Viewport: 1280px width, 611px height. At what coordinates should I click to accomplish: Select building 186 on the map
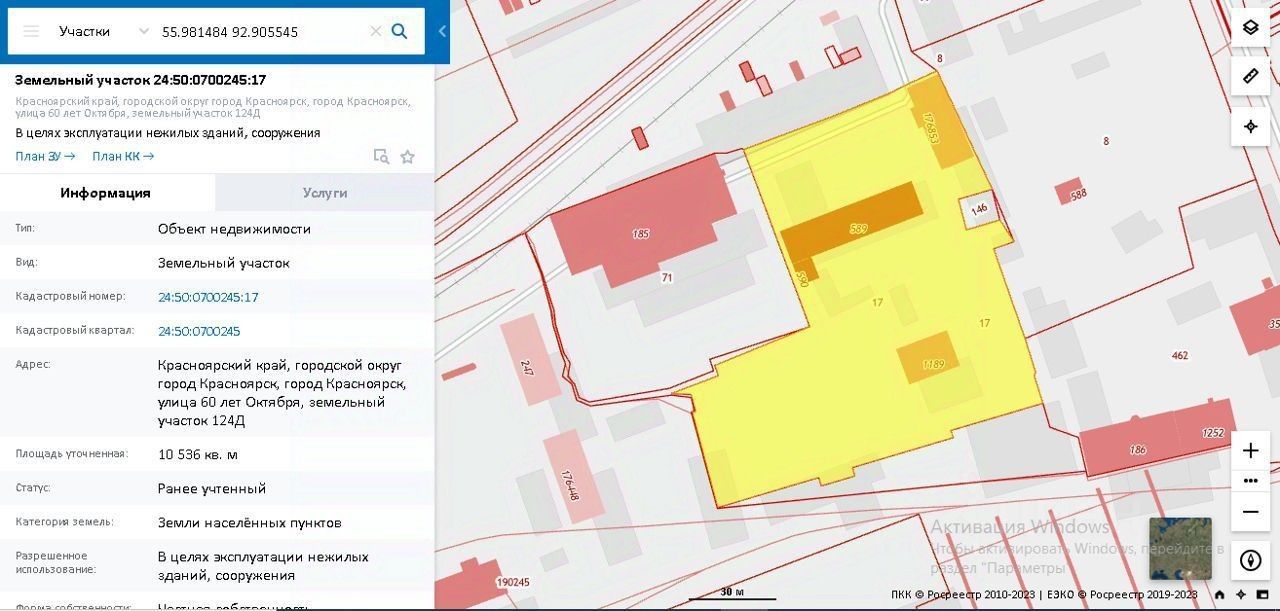tap(1138, 450)
